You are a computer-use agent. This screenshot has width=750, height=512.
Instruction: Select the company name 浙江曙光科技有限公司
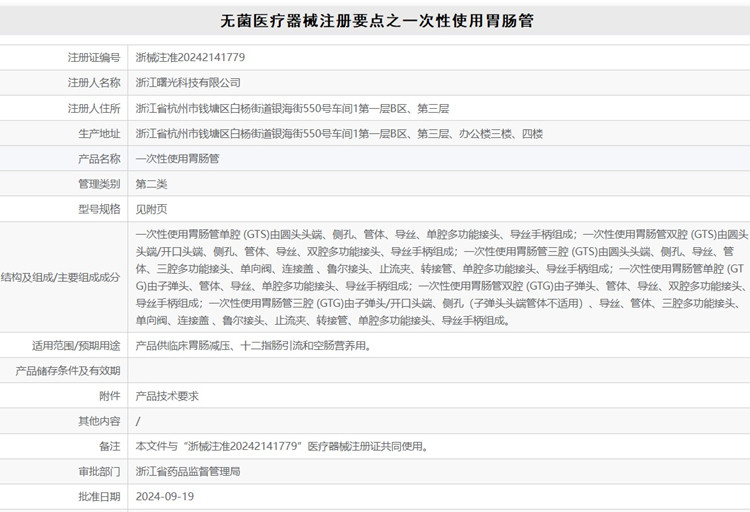click(188, 83)
